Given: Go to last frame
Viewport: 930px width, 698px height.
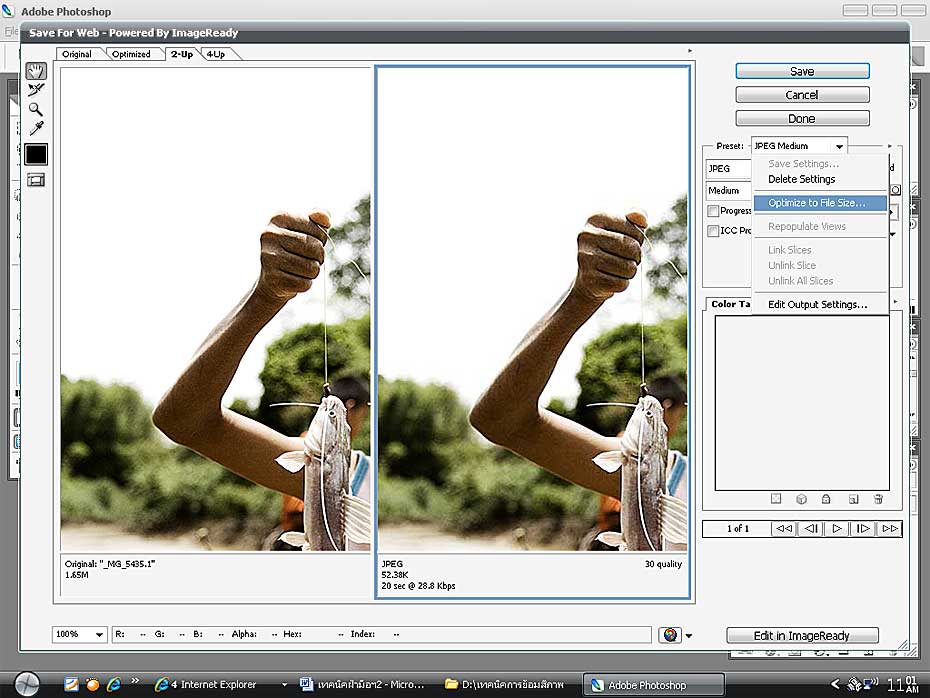Looking at the screenshot, I should click(x=889, y=528).
